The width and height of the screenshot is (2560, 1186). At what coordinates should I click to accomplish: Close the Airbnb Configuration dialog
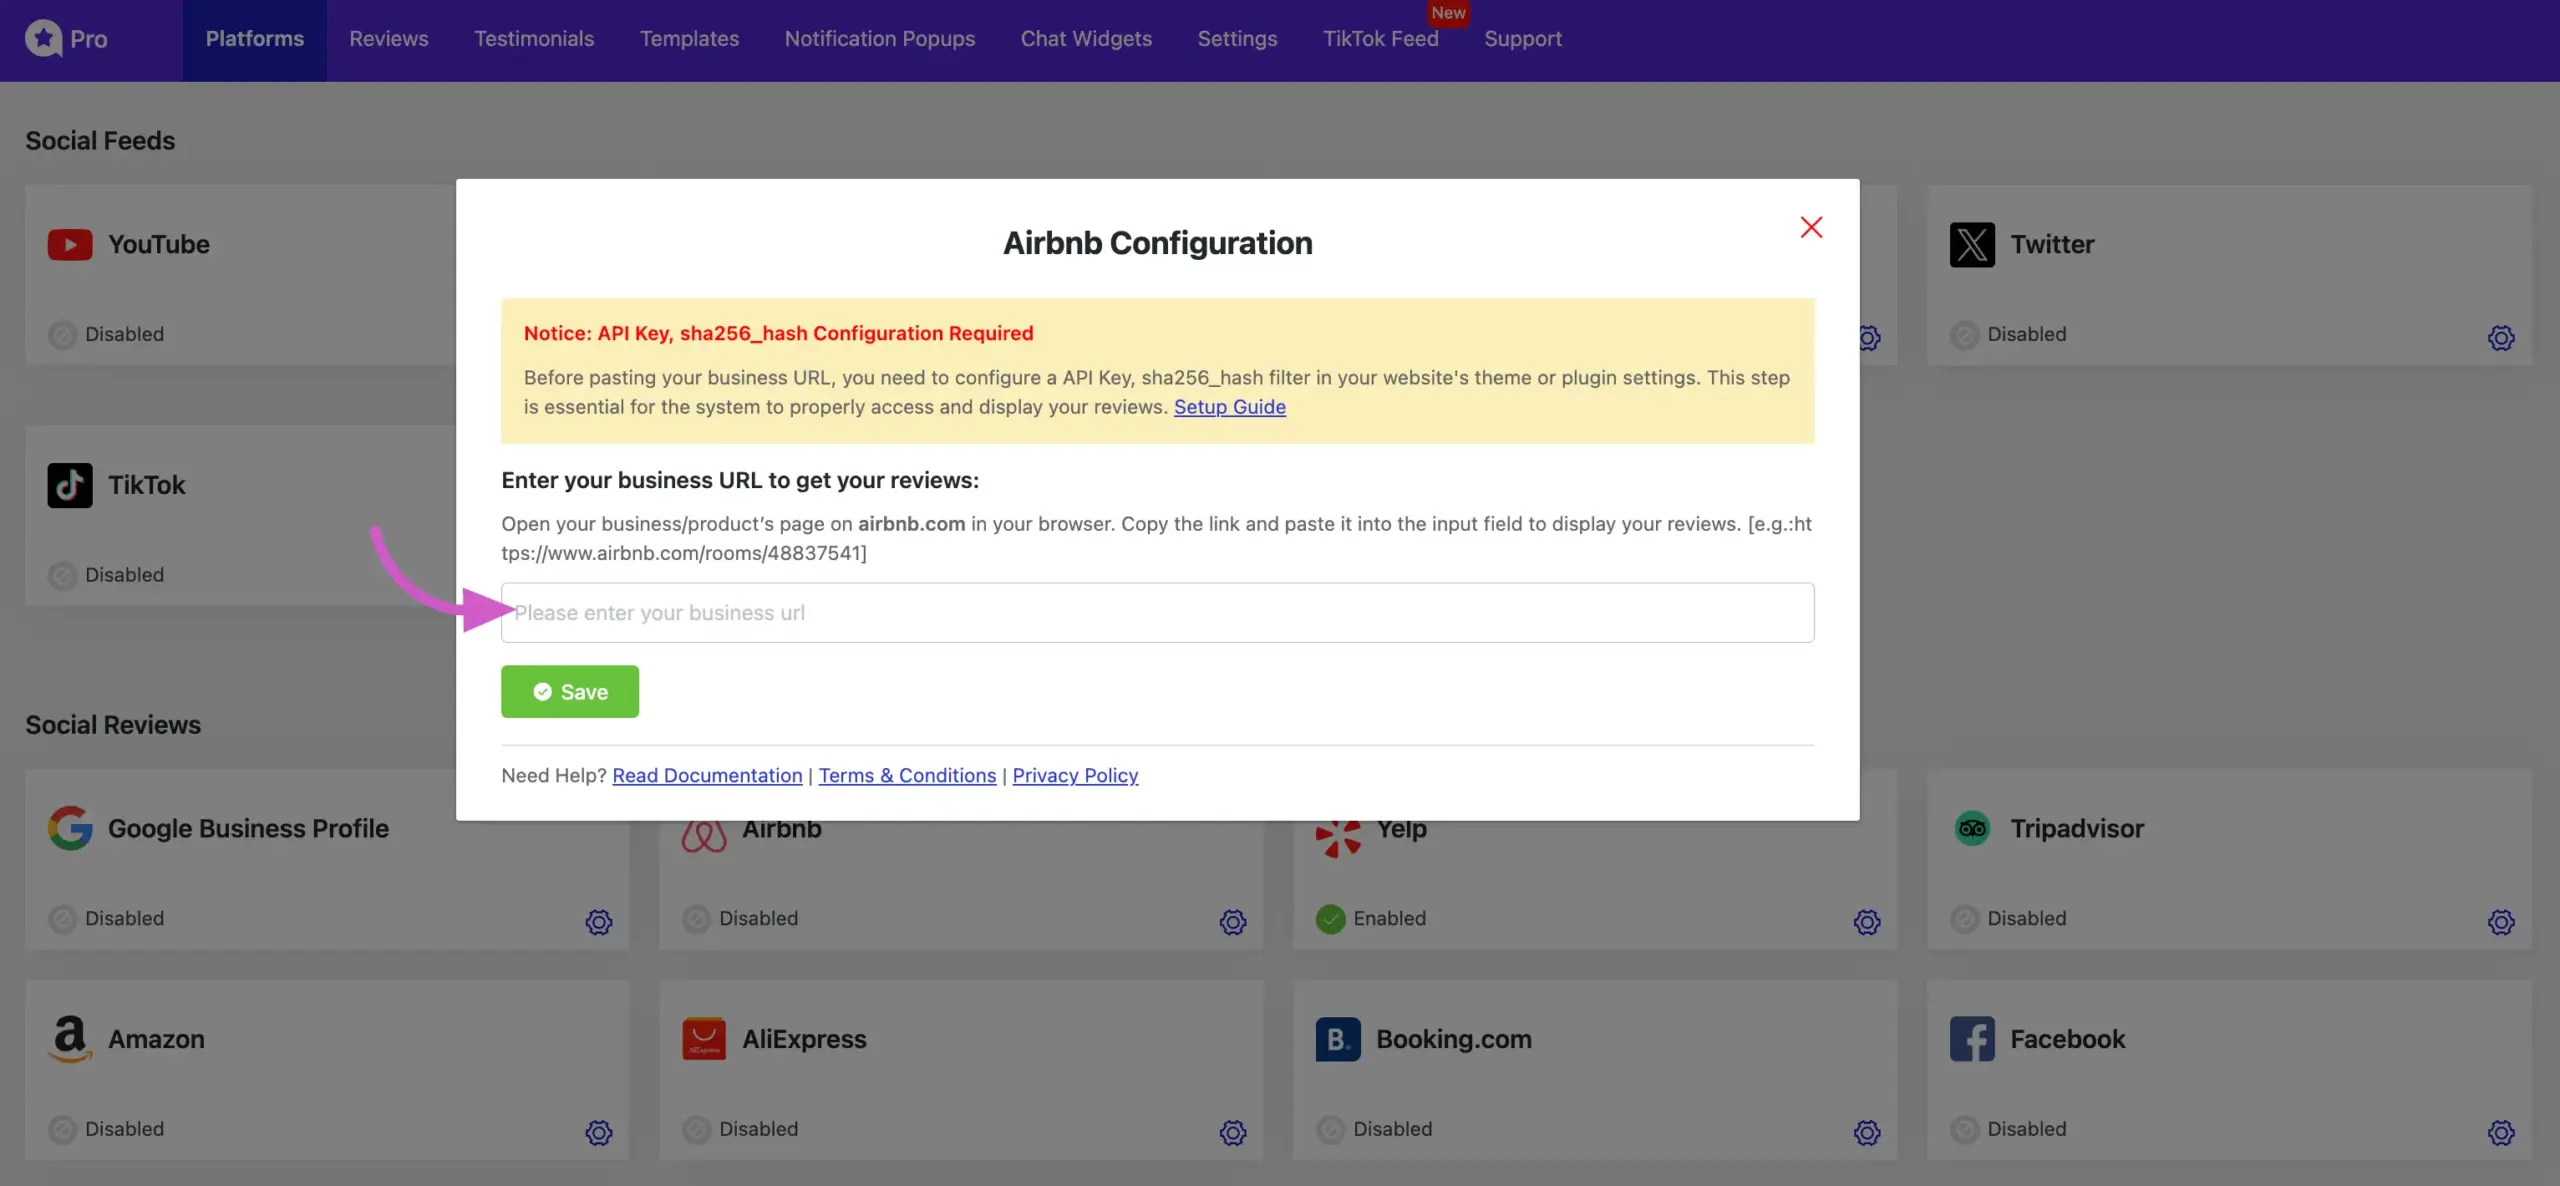click(x=1810, y=227)
